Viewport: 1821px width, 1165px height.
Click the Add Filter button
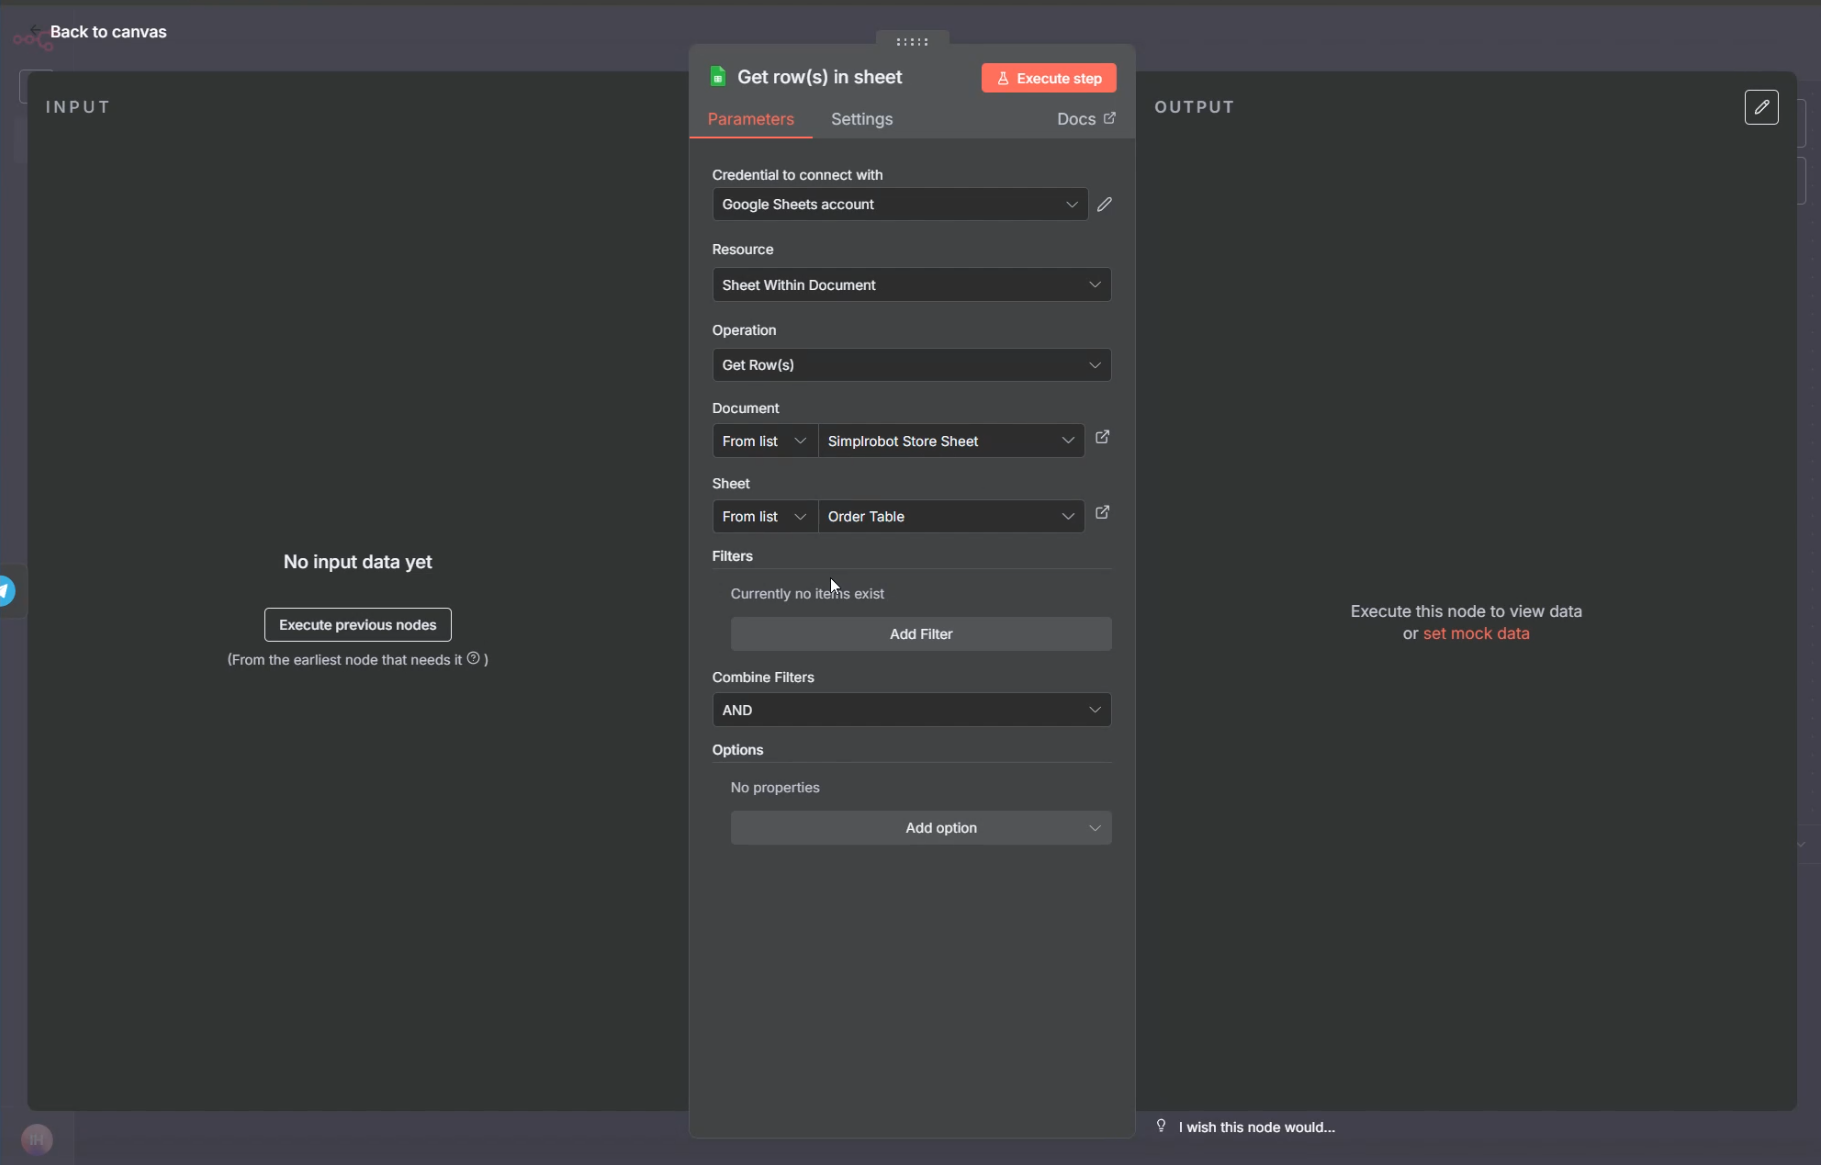(x=920, y=634)
